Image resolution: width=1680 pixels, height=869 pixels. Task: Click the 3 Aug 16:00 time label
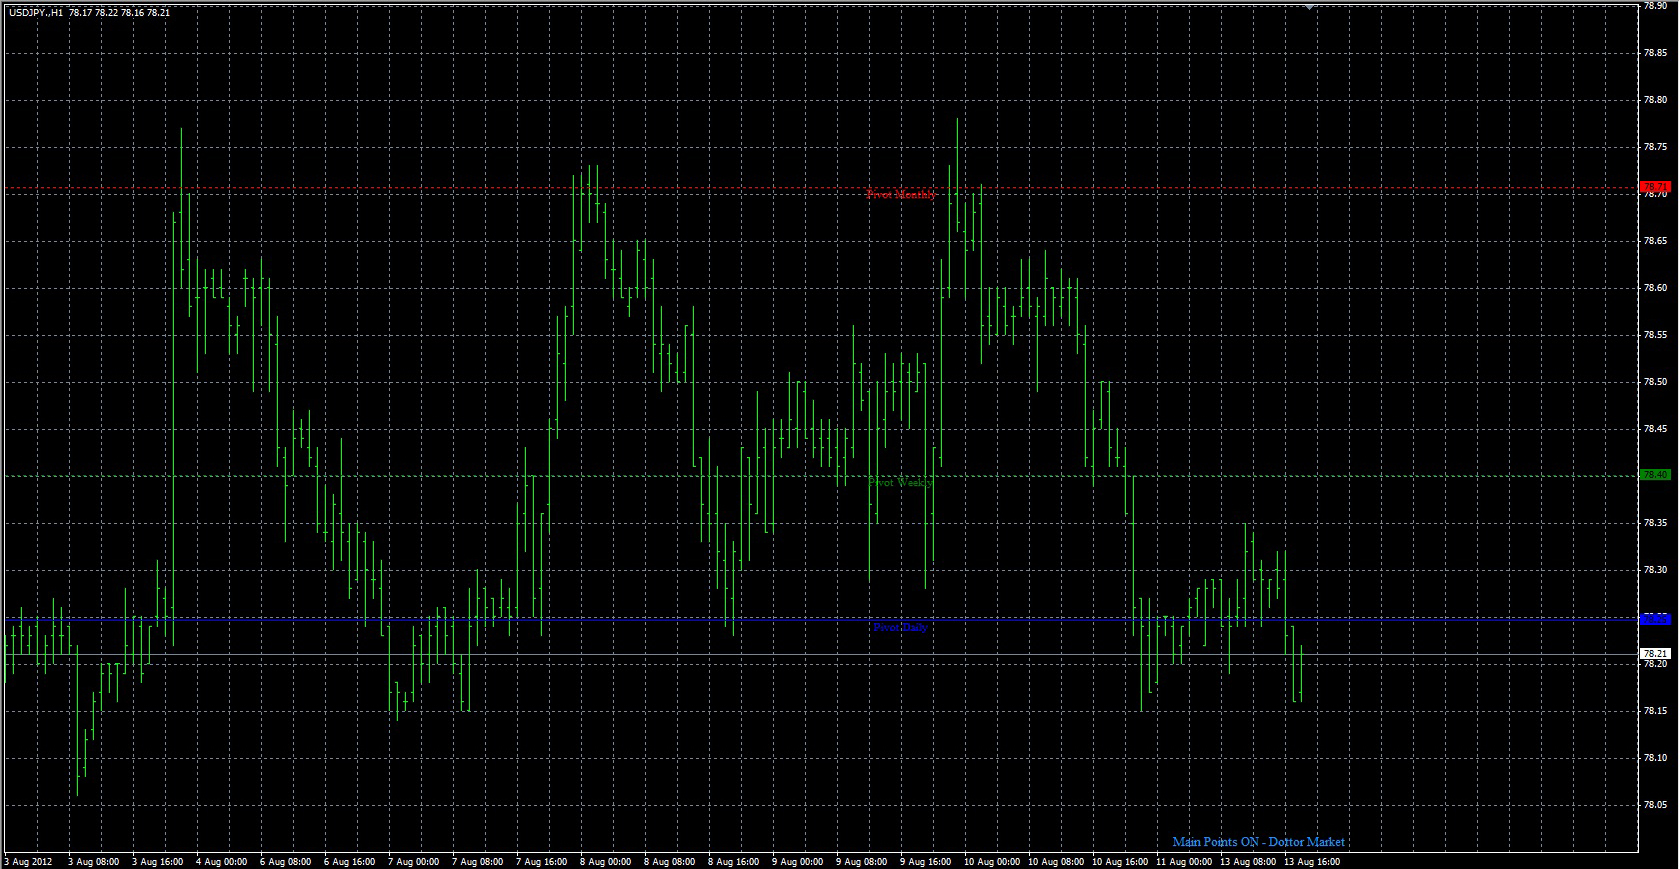[158, 862]
